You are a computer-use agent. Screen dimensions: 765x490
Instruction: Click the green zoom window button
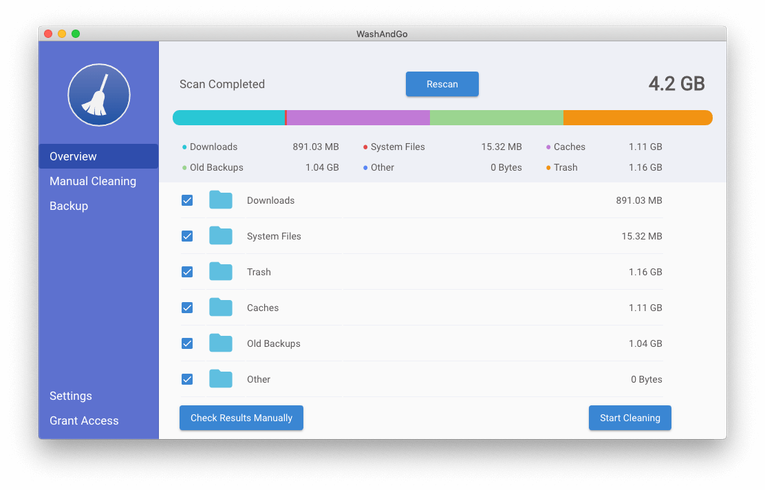[x=76, y=34]
